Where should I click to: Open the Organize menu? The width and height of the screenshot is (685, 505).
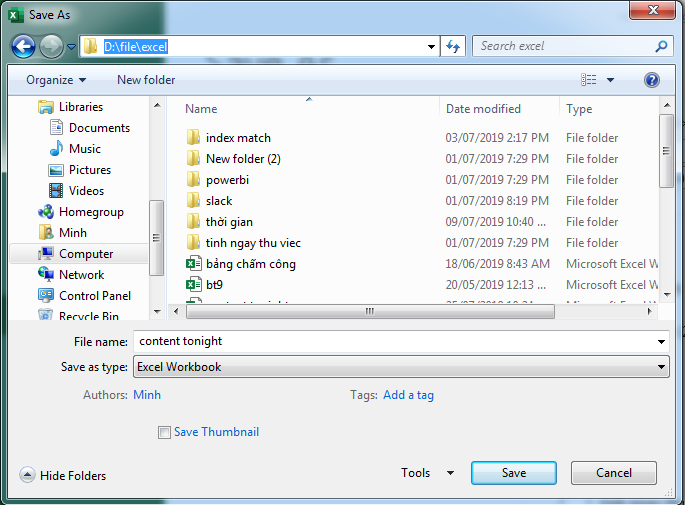56,80
